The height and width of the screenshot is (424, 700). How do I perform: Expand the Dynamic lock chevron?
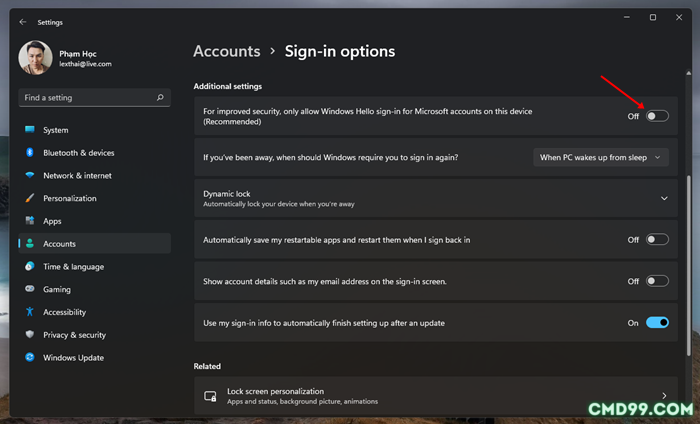(x=664, y=198)
